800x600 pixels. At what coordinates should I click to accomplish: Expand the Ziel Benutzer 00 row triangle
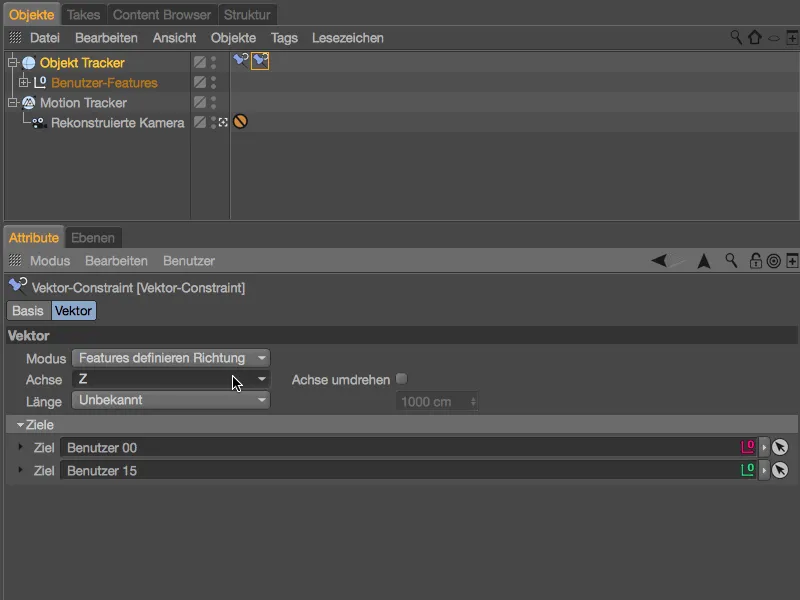[x=20, y=447]
